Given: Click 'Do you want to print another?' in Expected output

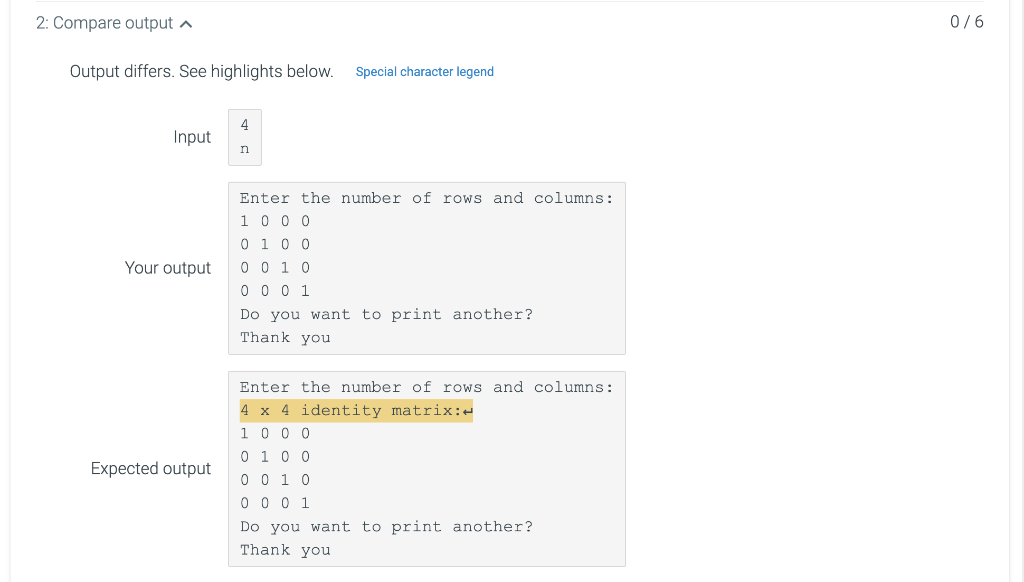Looking at the screenshot, I should 386,526.
